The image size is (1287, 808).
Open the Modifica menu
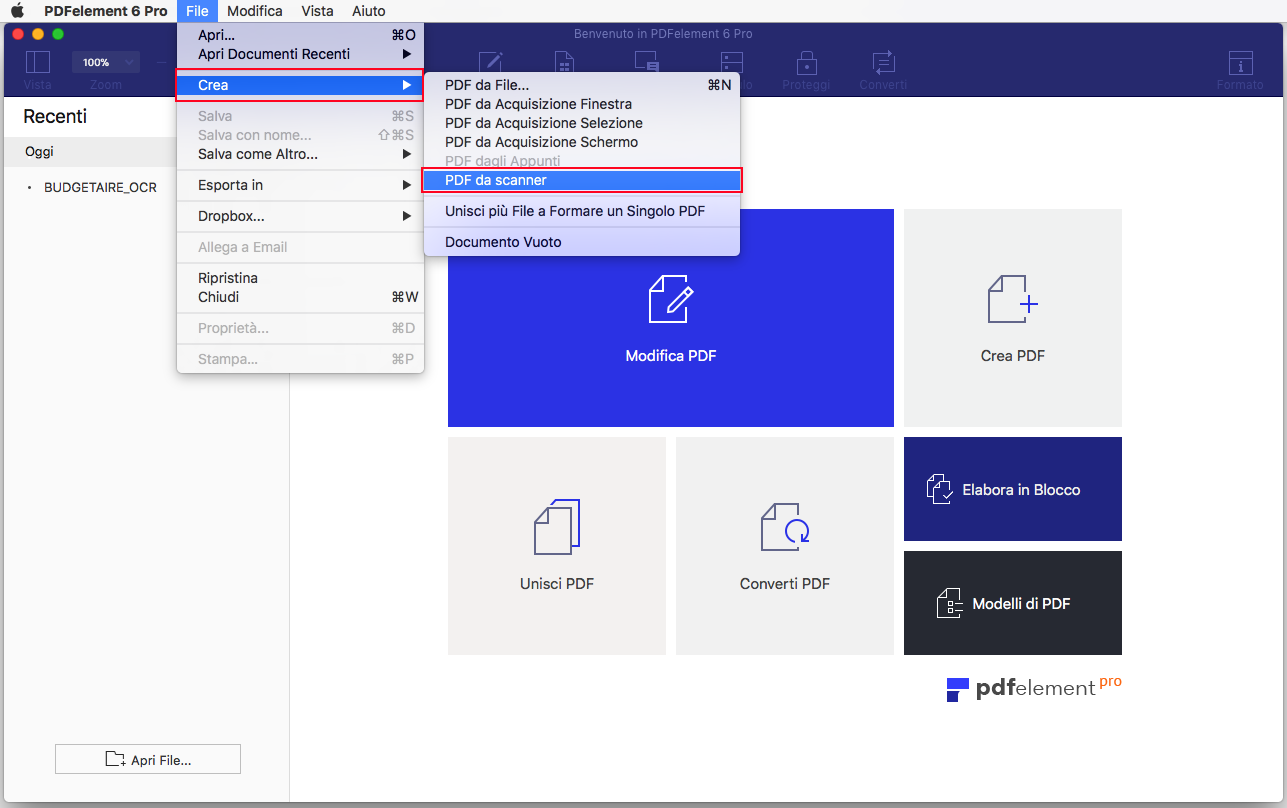[255, 11]
